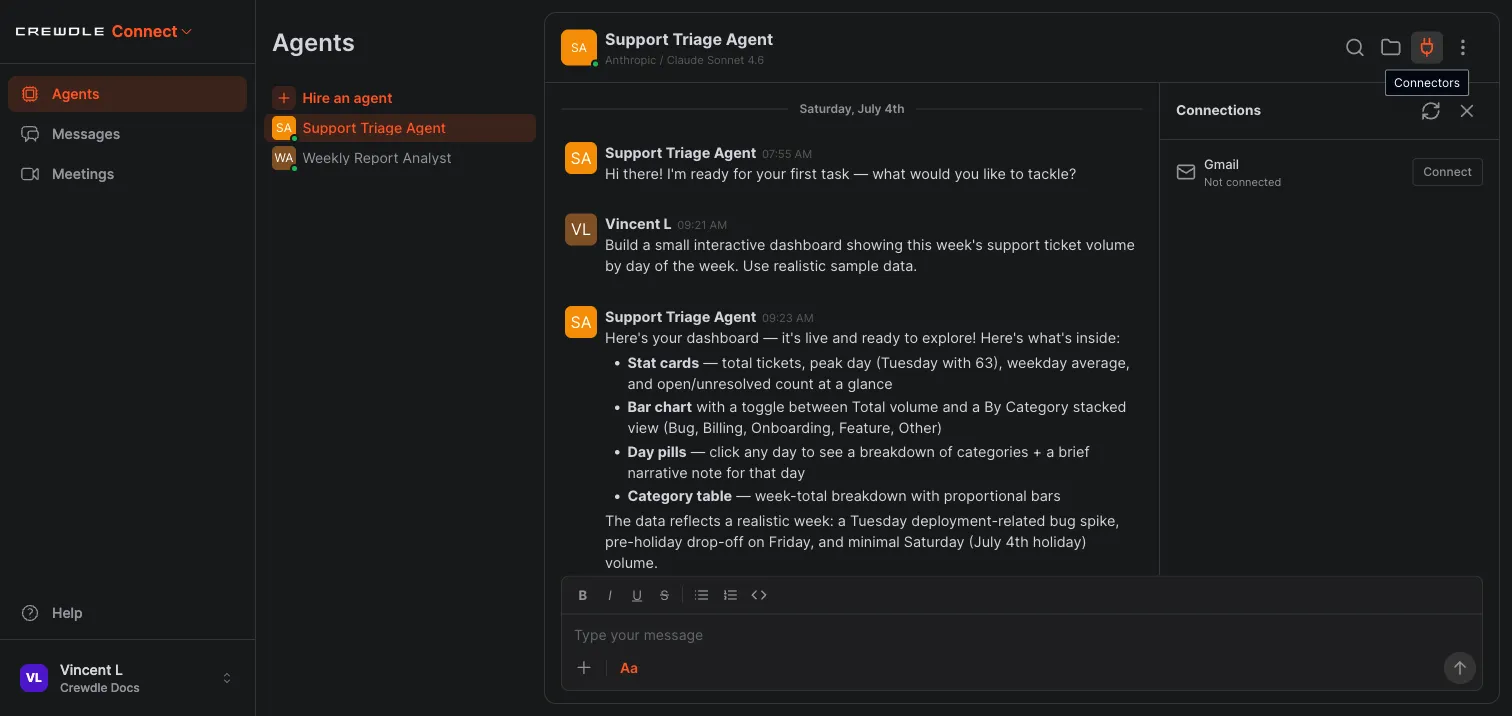Open the three-dot more options menu
1512x716 pixels.
1463,47
